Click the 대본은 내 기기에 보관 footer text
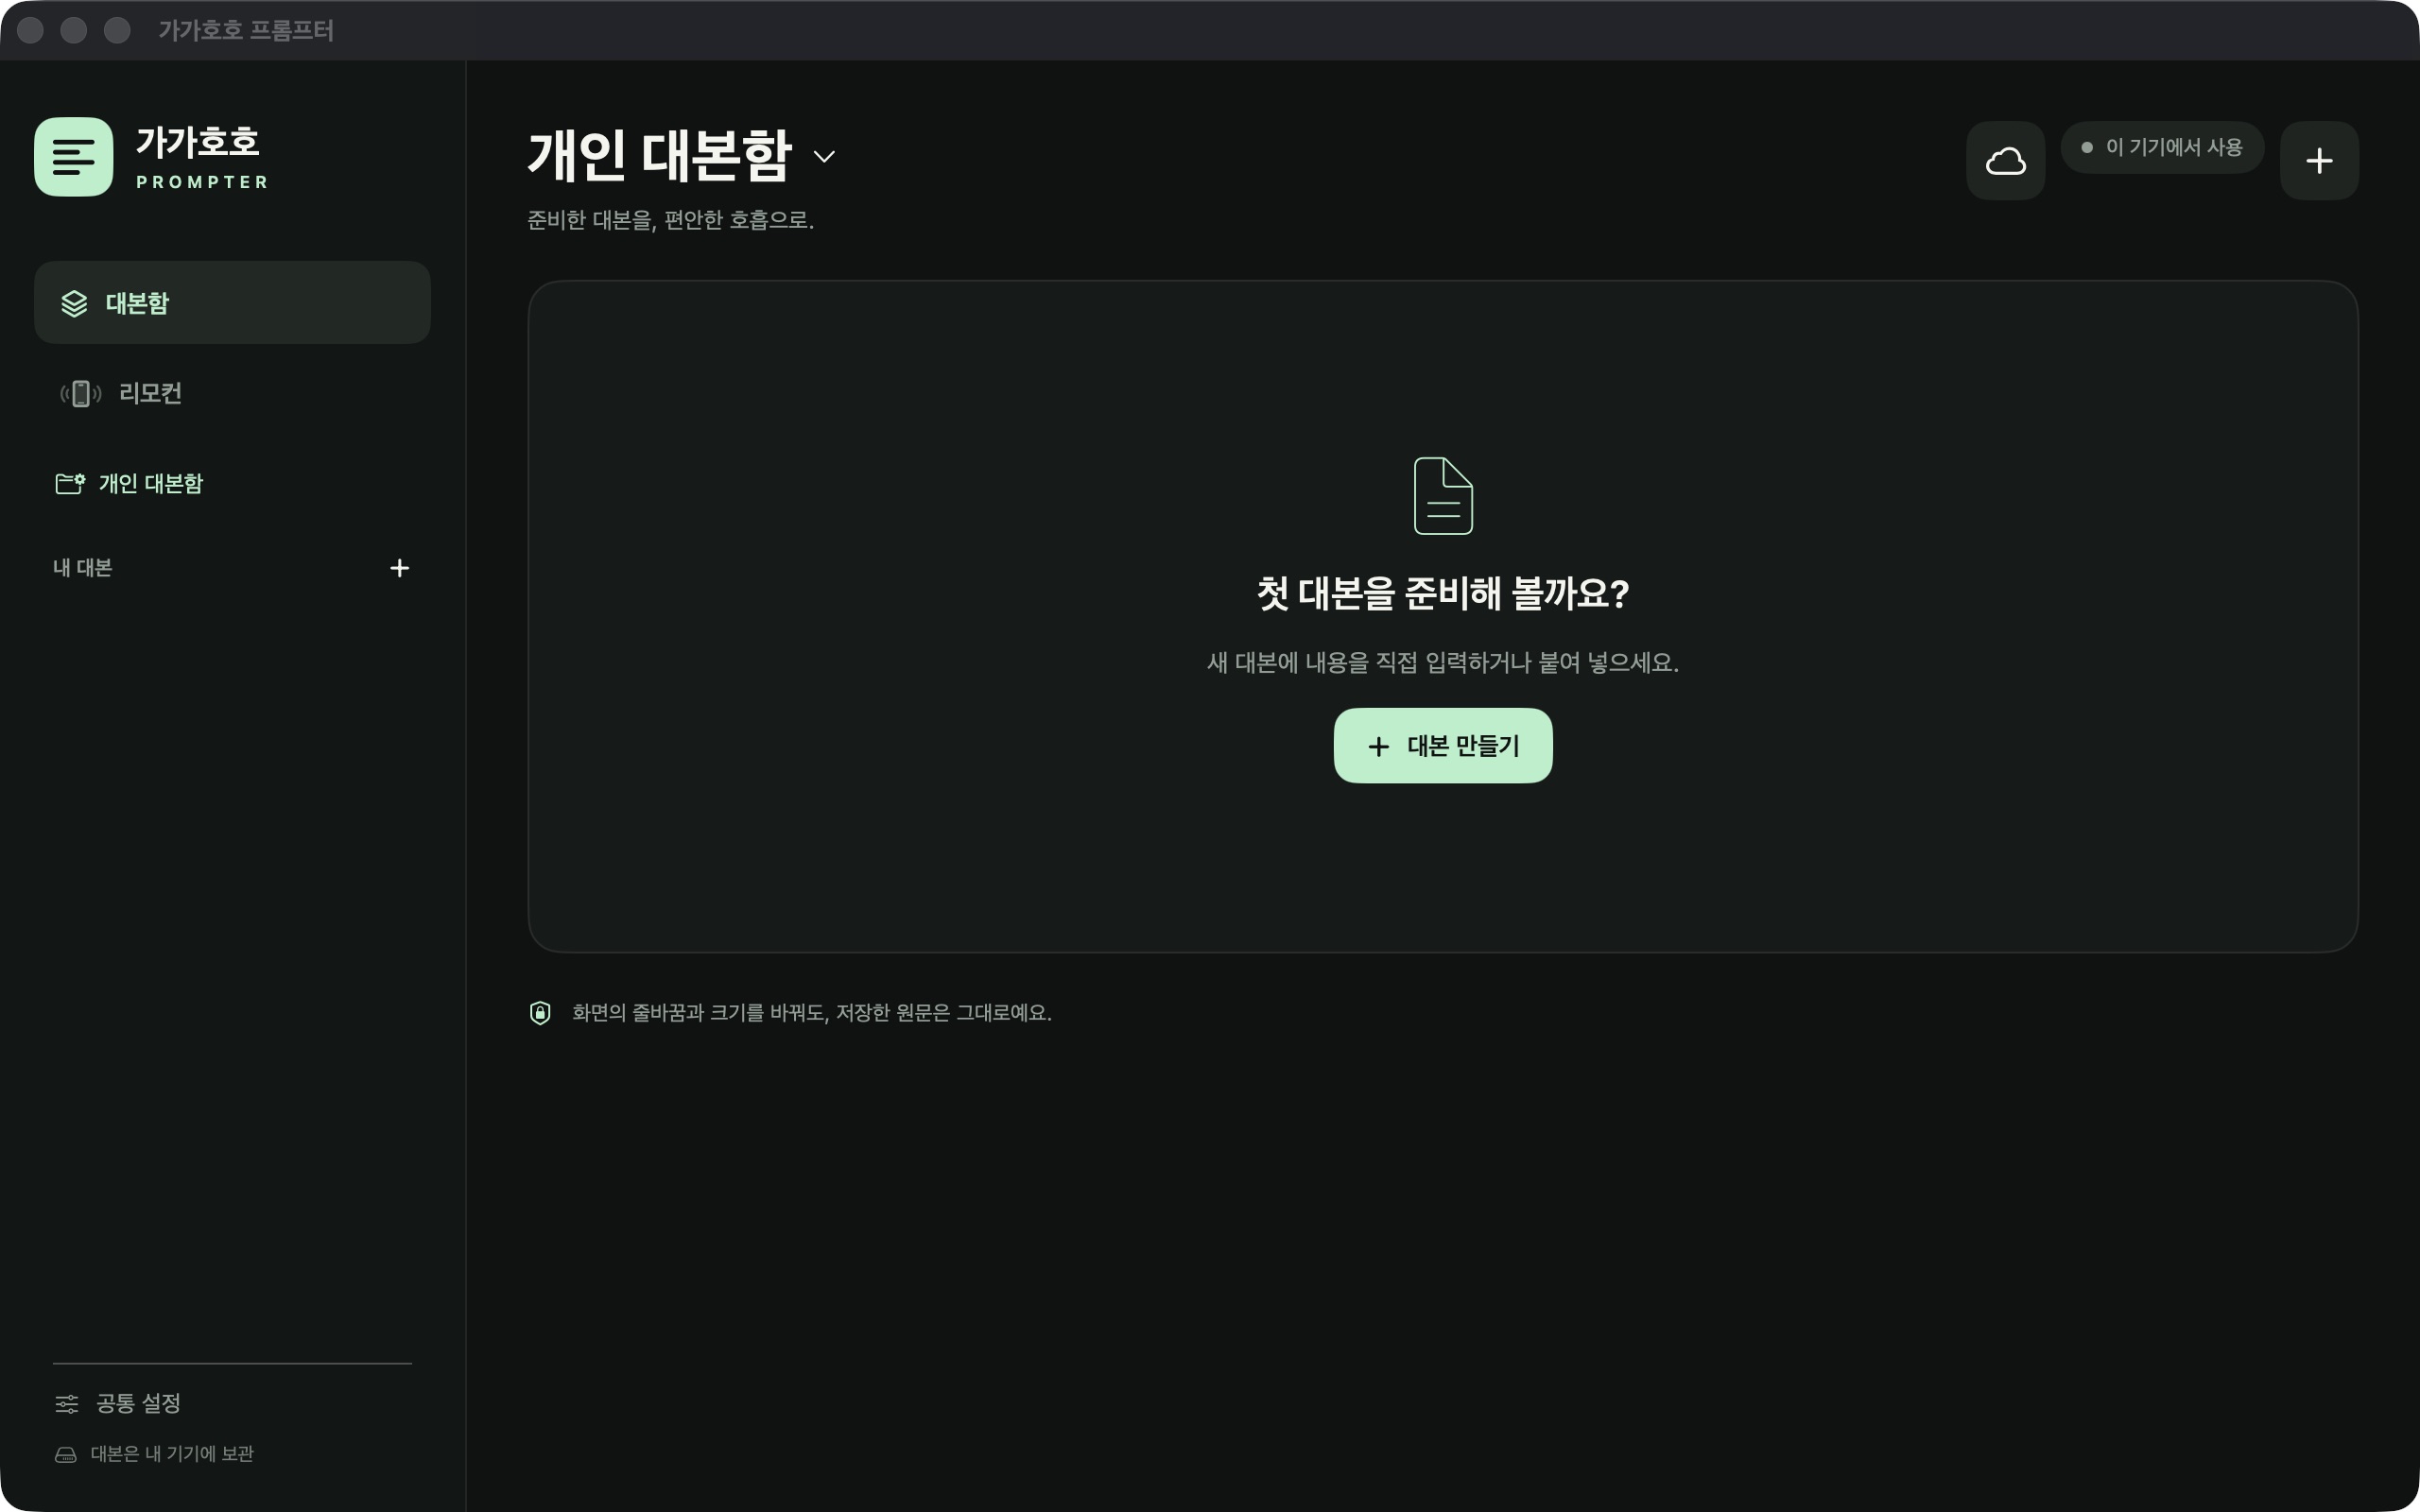 172,1454
